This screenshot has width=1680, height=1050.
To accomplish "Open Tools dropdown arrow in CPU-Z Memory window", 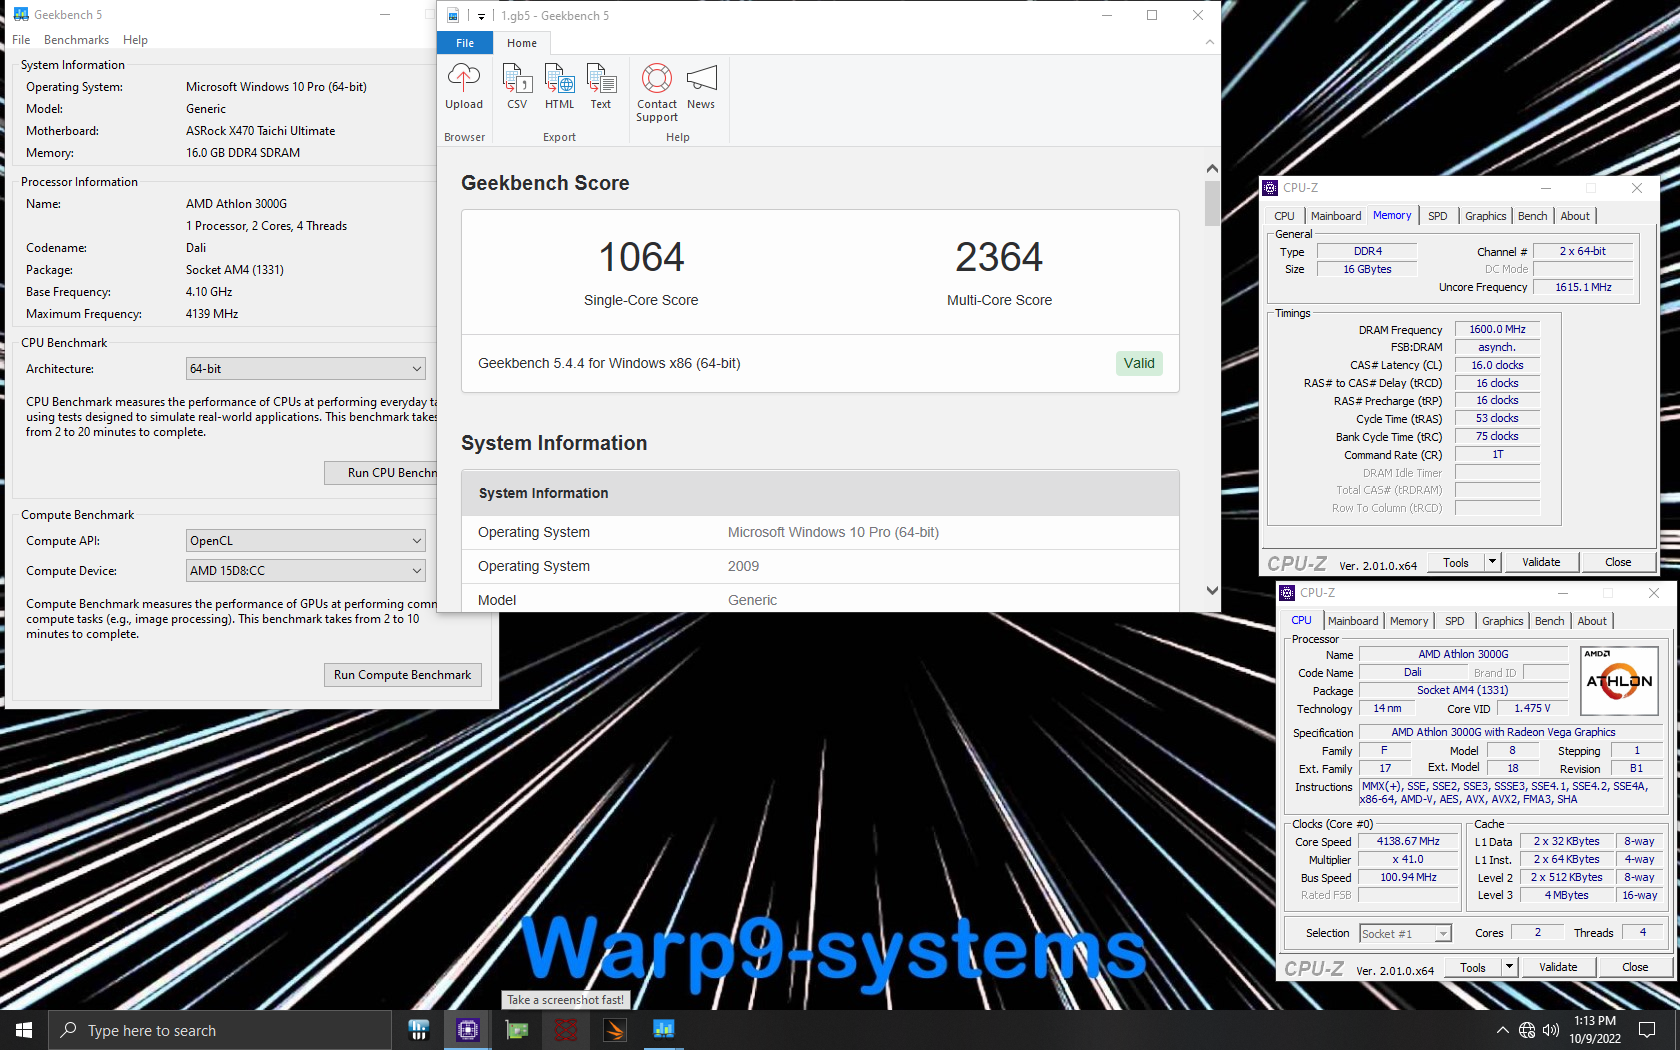I will click(1492, 562).
